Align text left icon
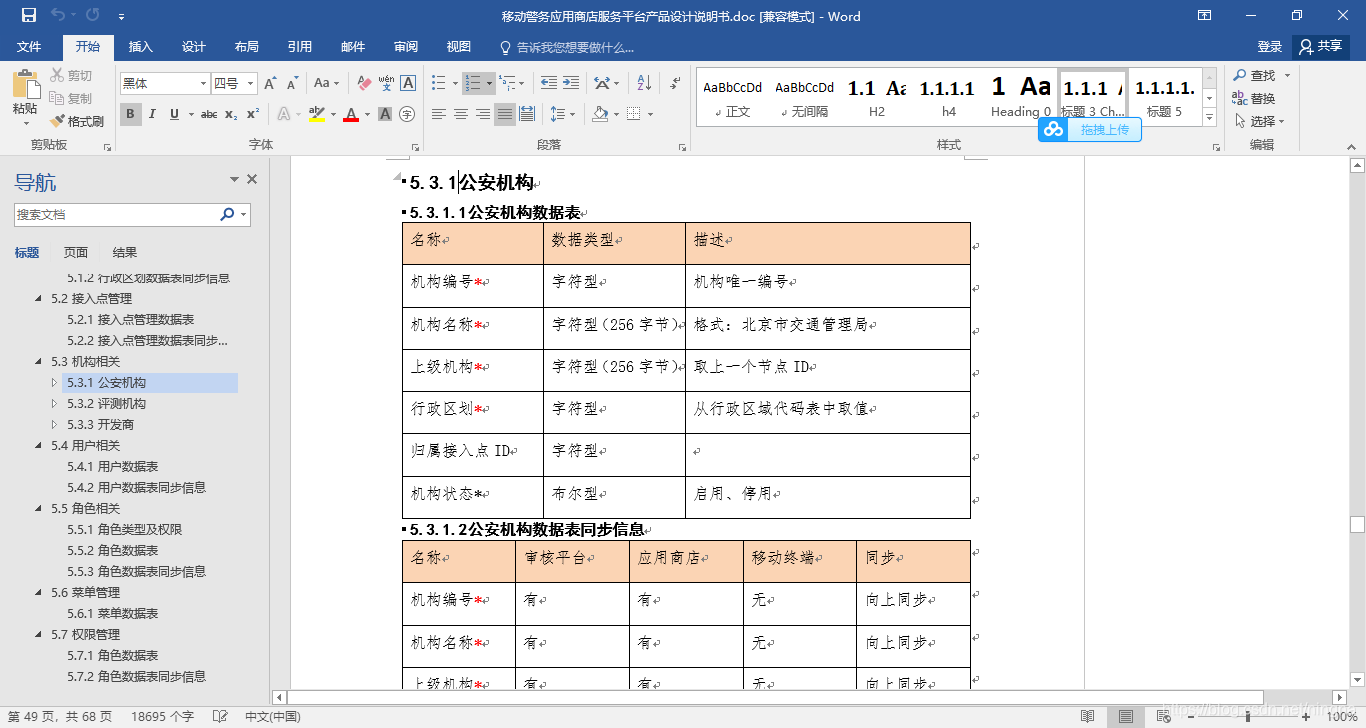Screen dimensions: 1366x728 (x=439, y=114)
